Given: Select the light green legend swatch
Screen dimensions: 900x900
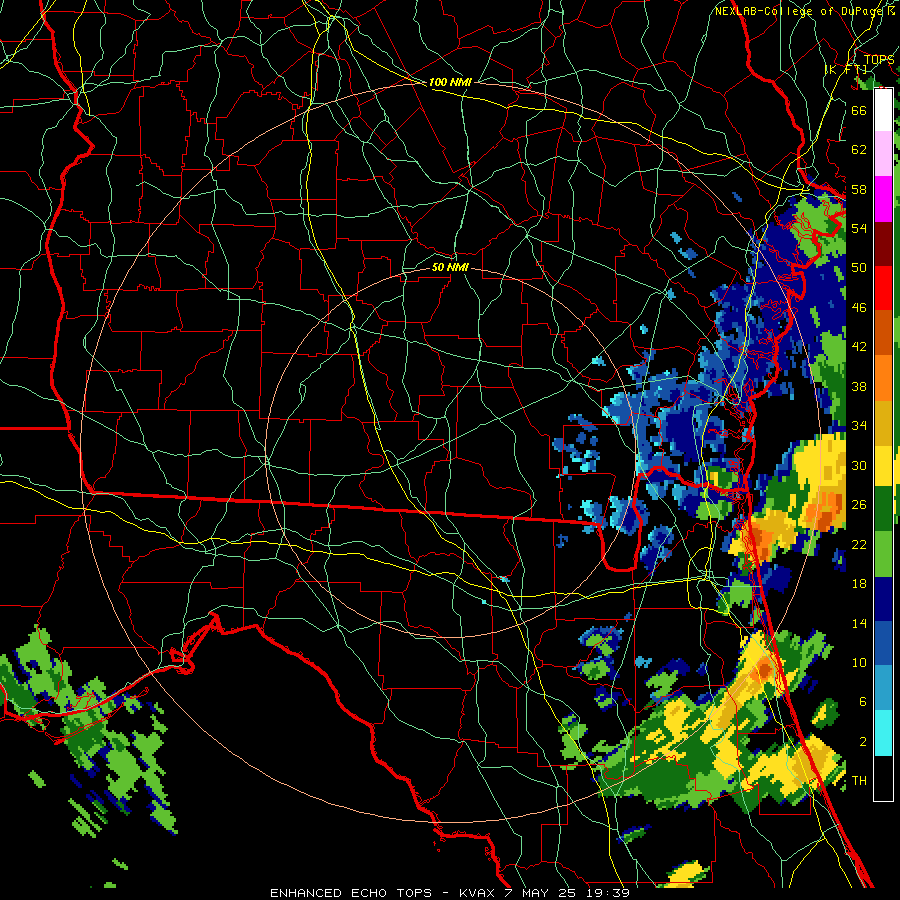Looking at the screenshot, I should click(x=883, y=554).
